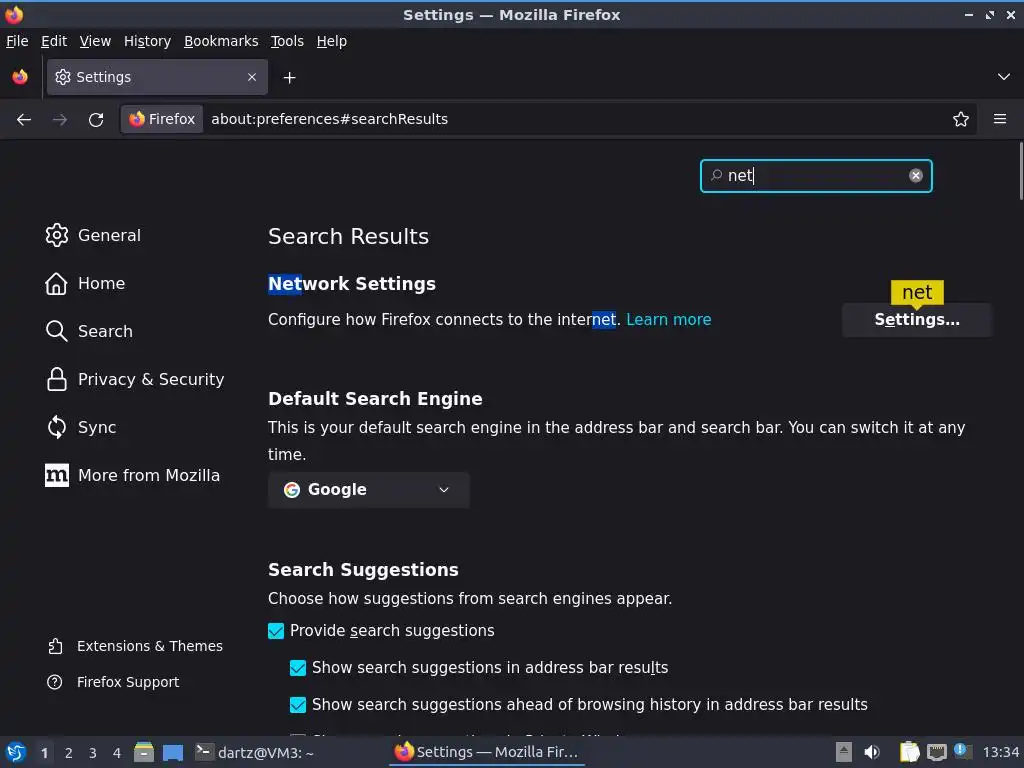Open the Tools menu

287,41
